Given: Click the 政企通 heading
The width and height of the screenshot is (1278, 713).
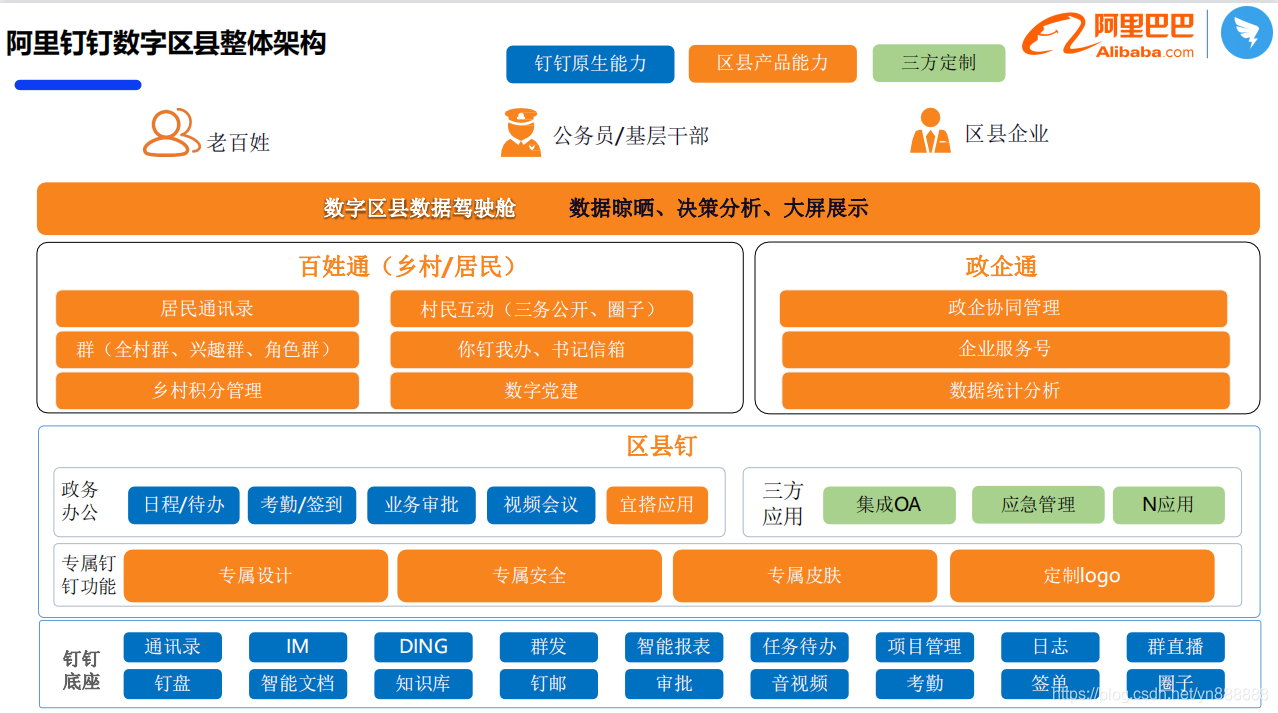Looking at the screenshot, I should 1001,267.
